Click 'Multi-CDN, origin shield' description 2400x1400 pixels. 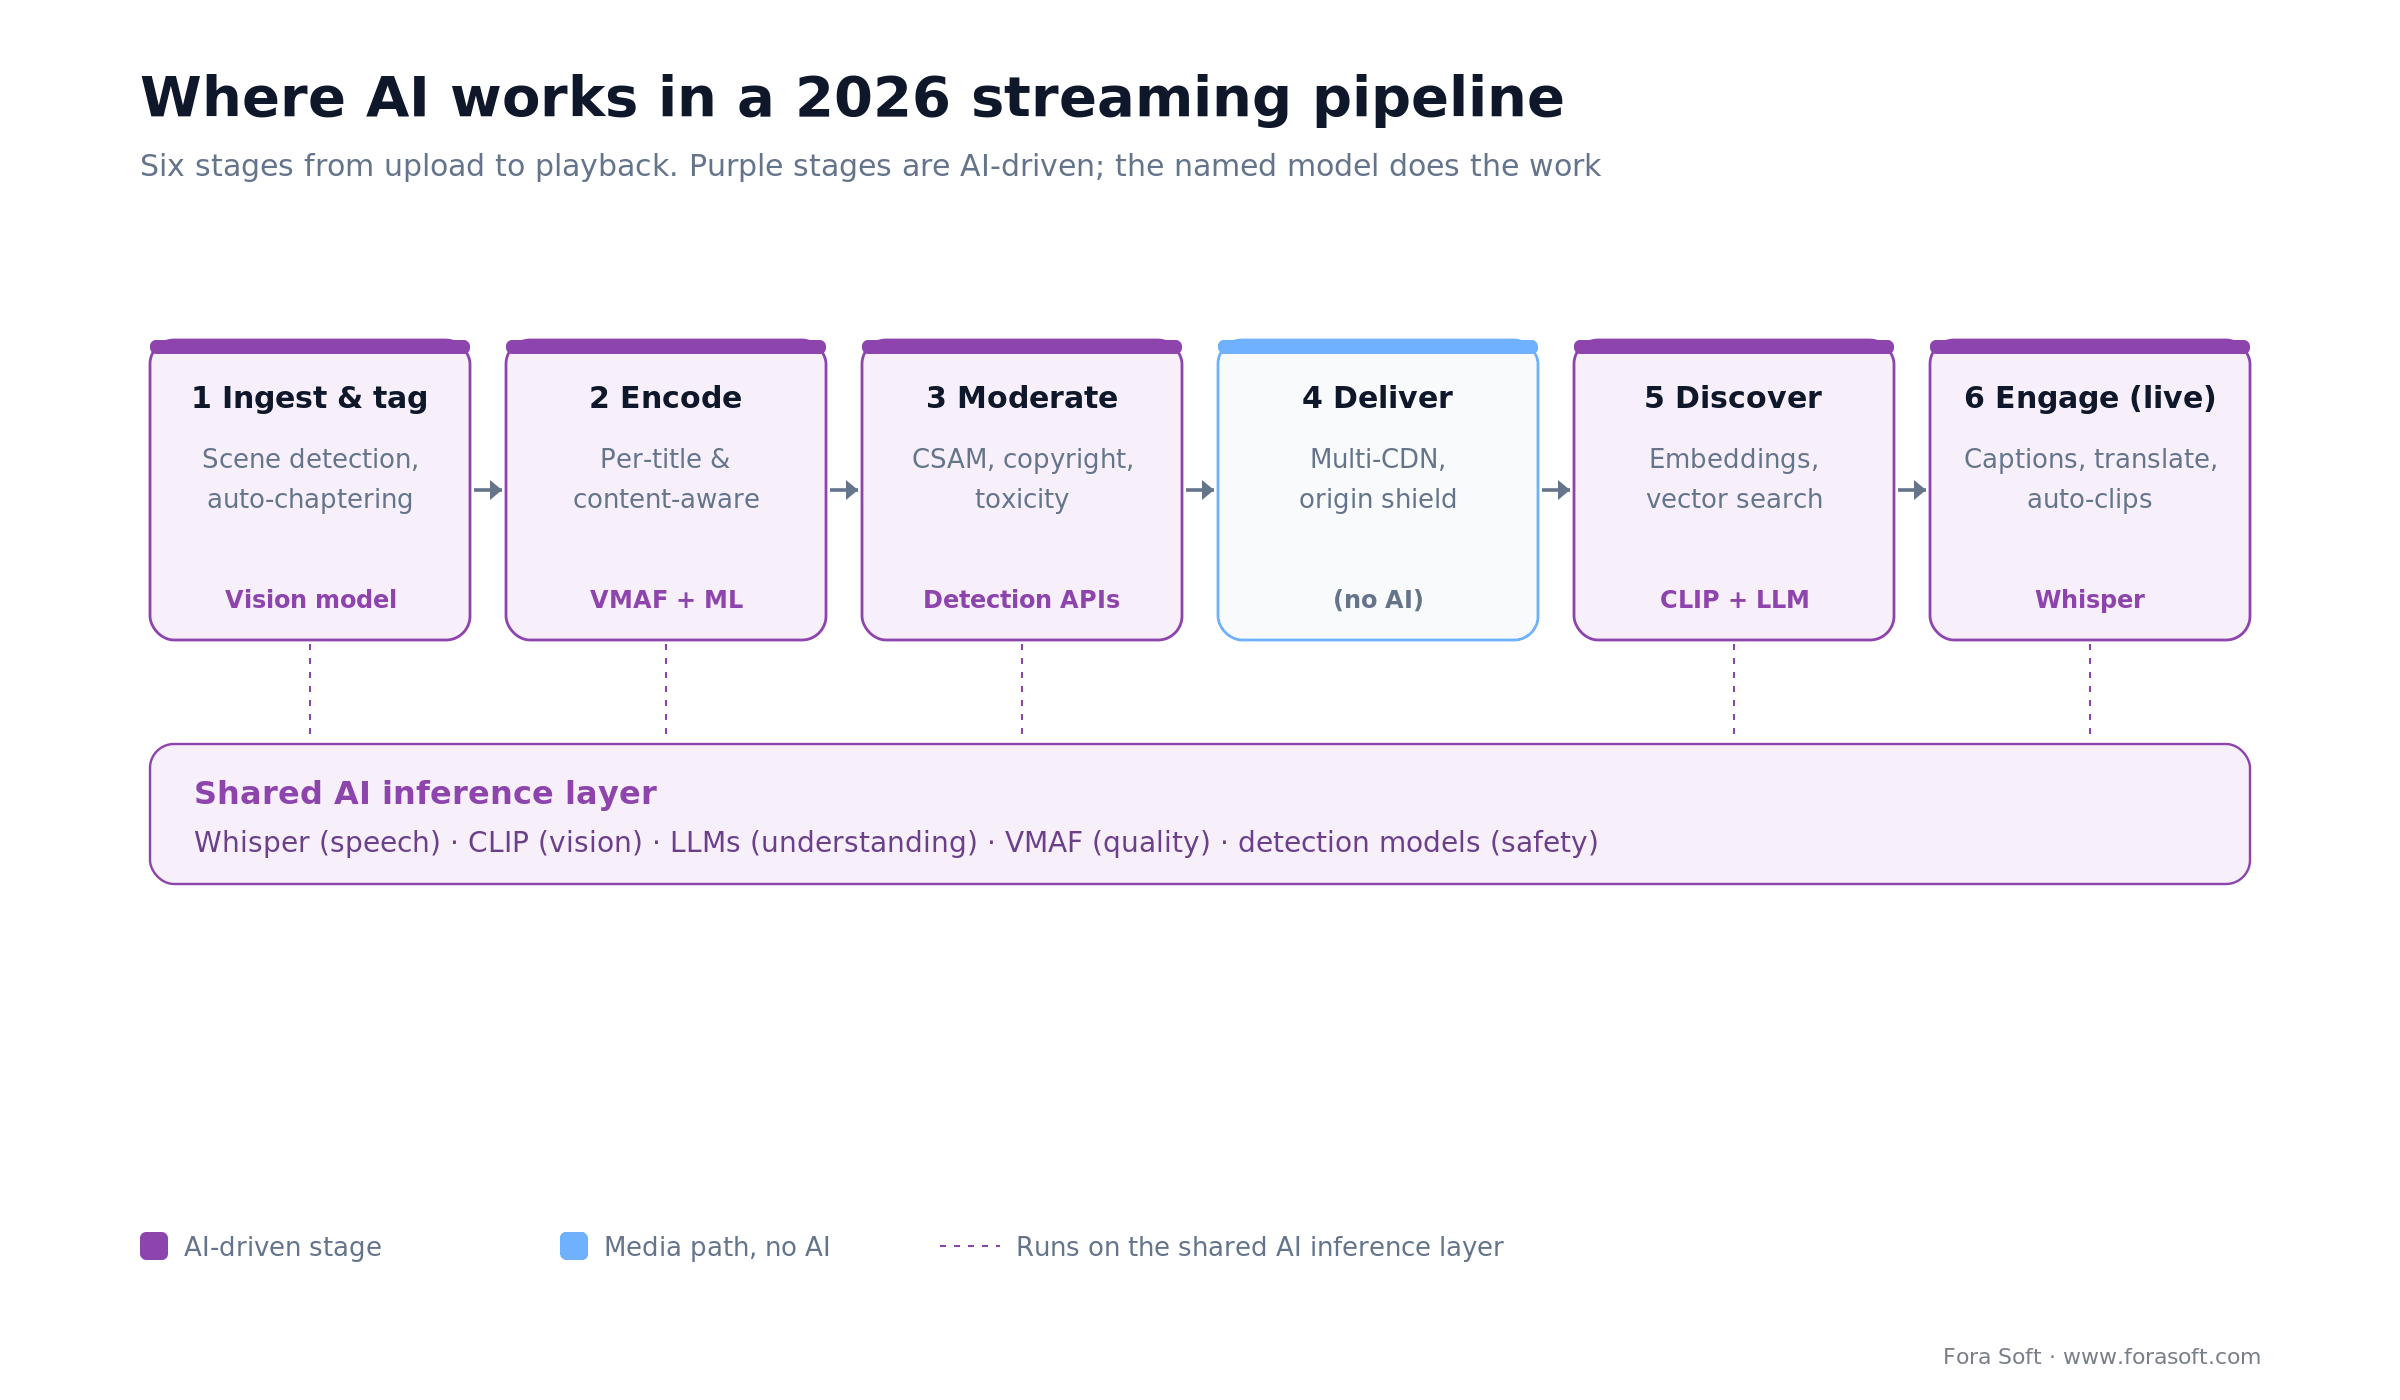point(1378,479)
